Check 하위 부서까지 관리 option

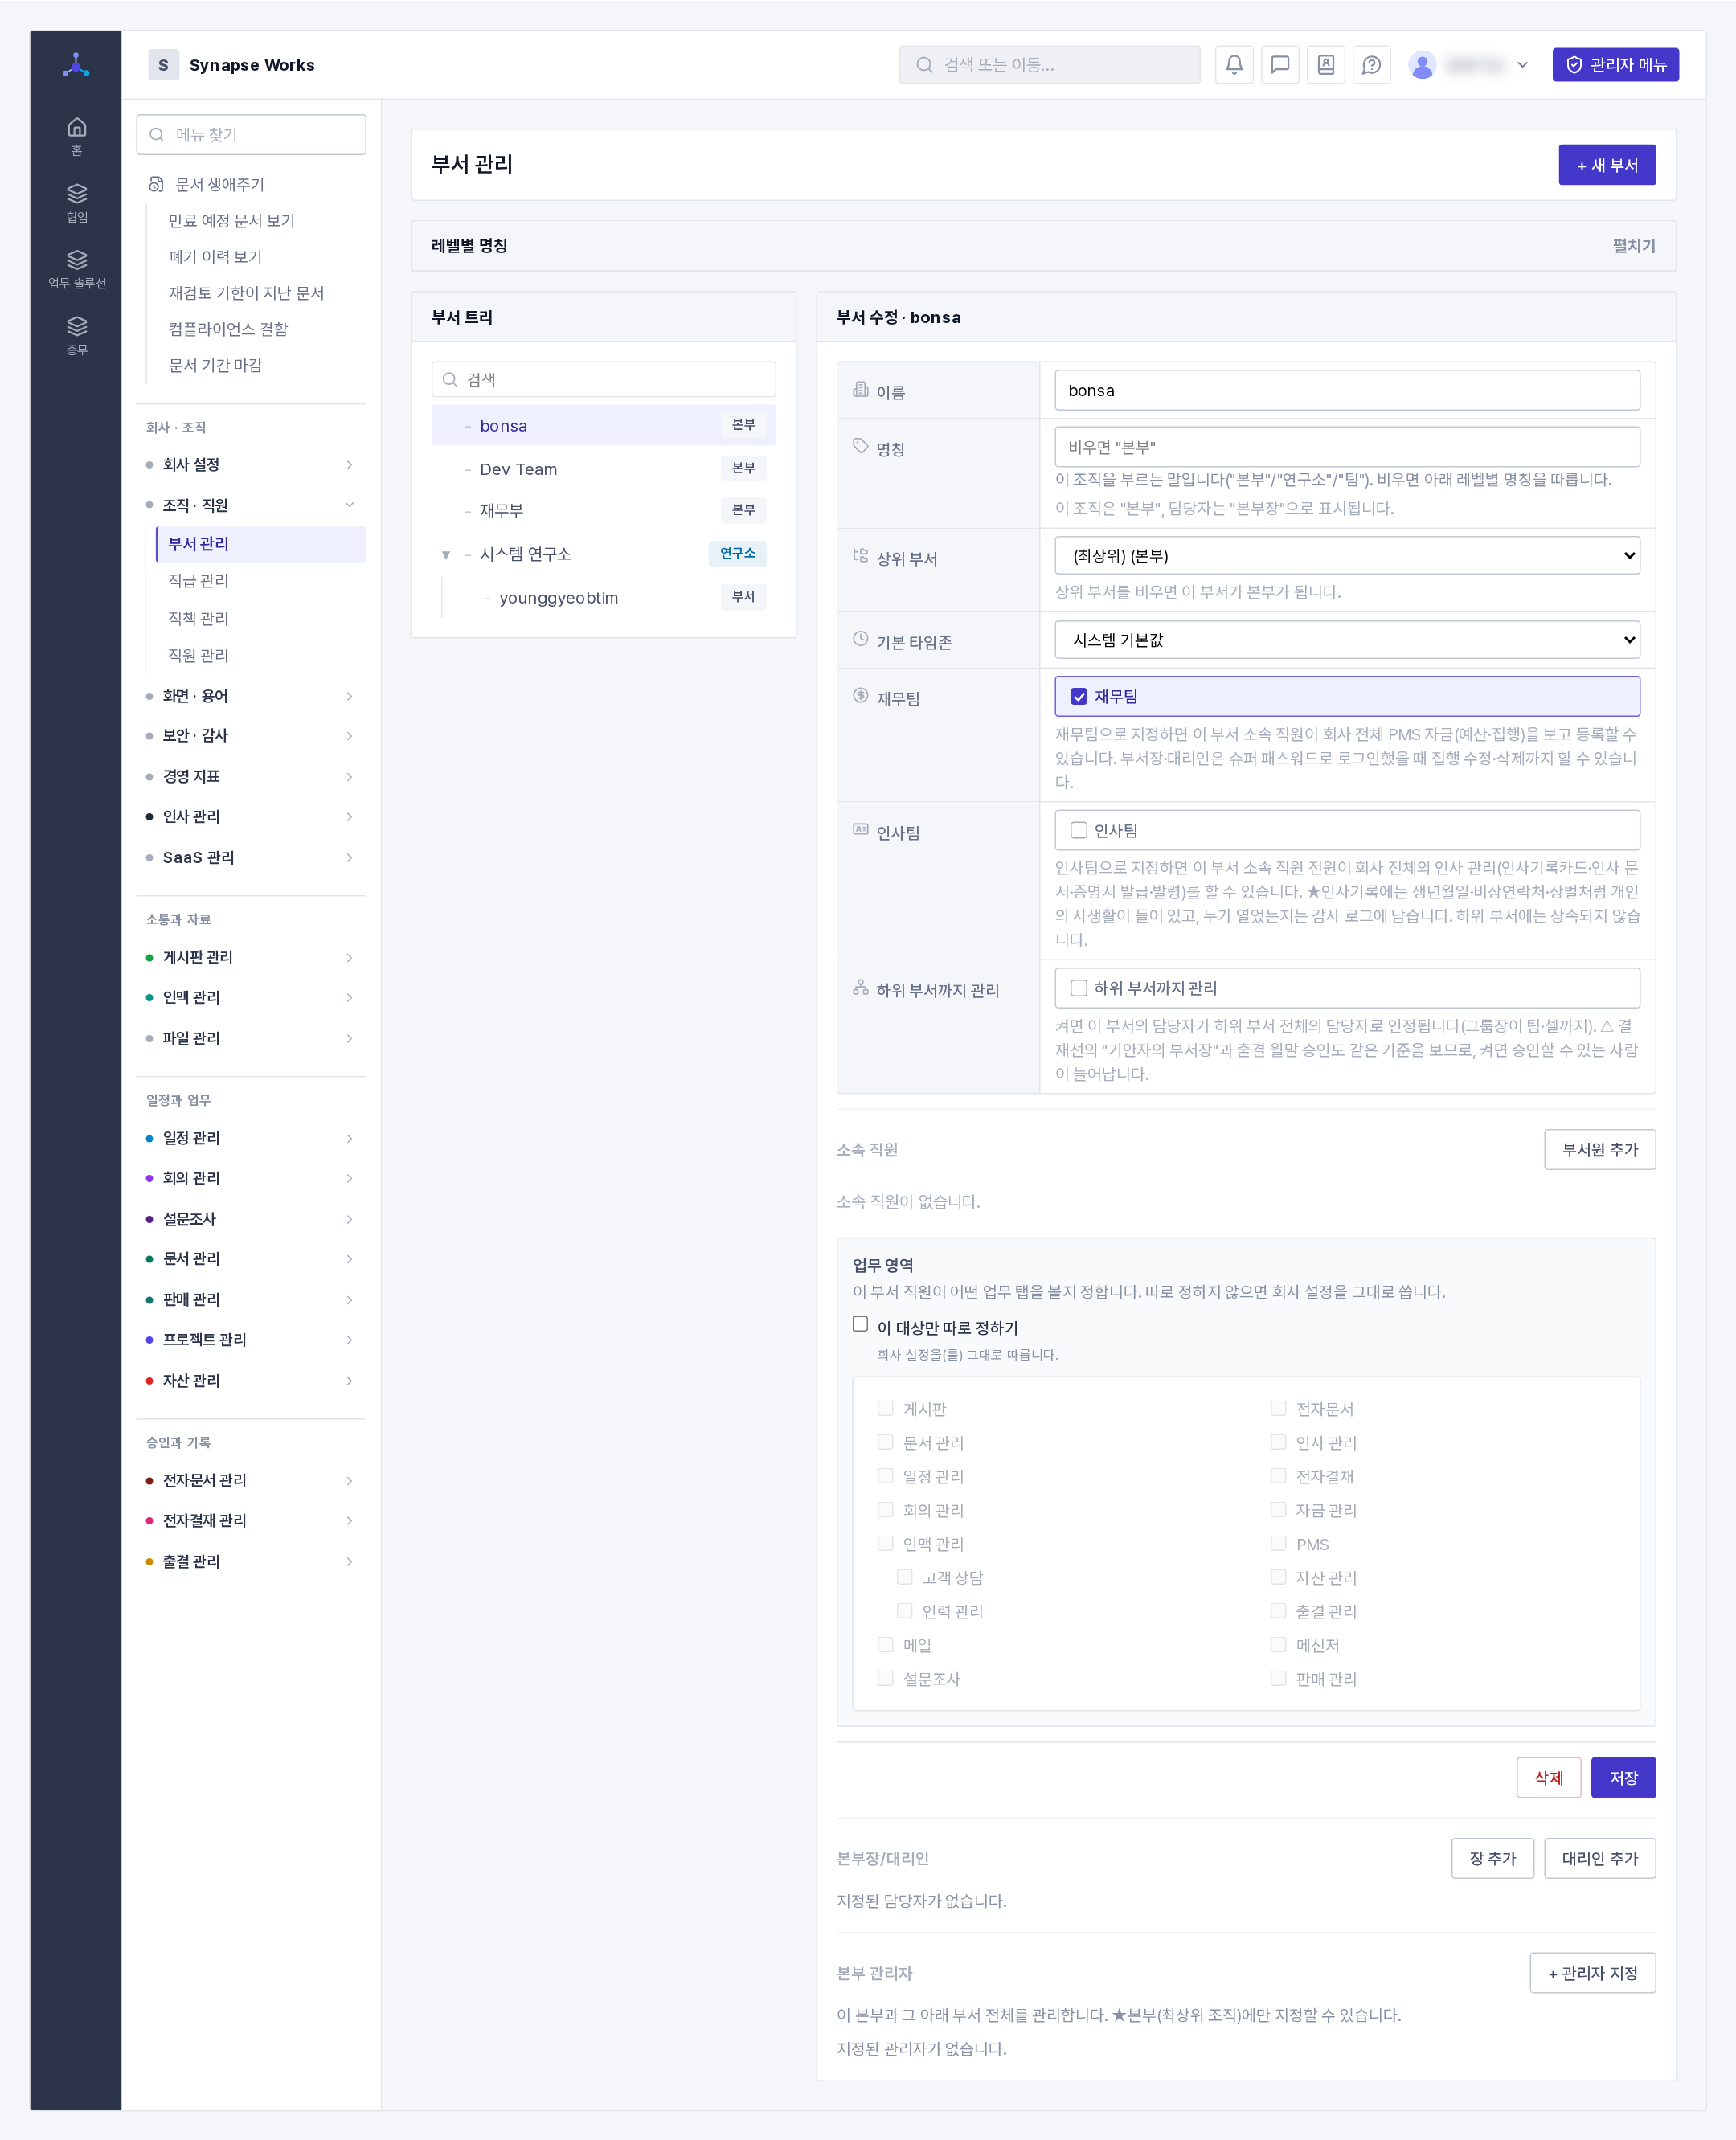coord(1079,988)
